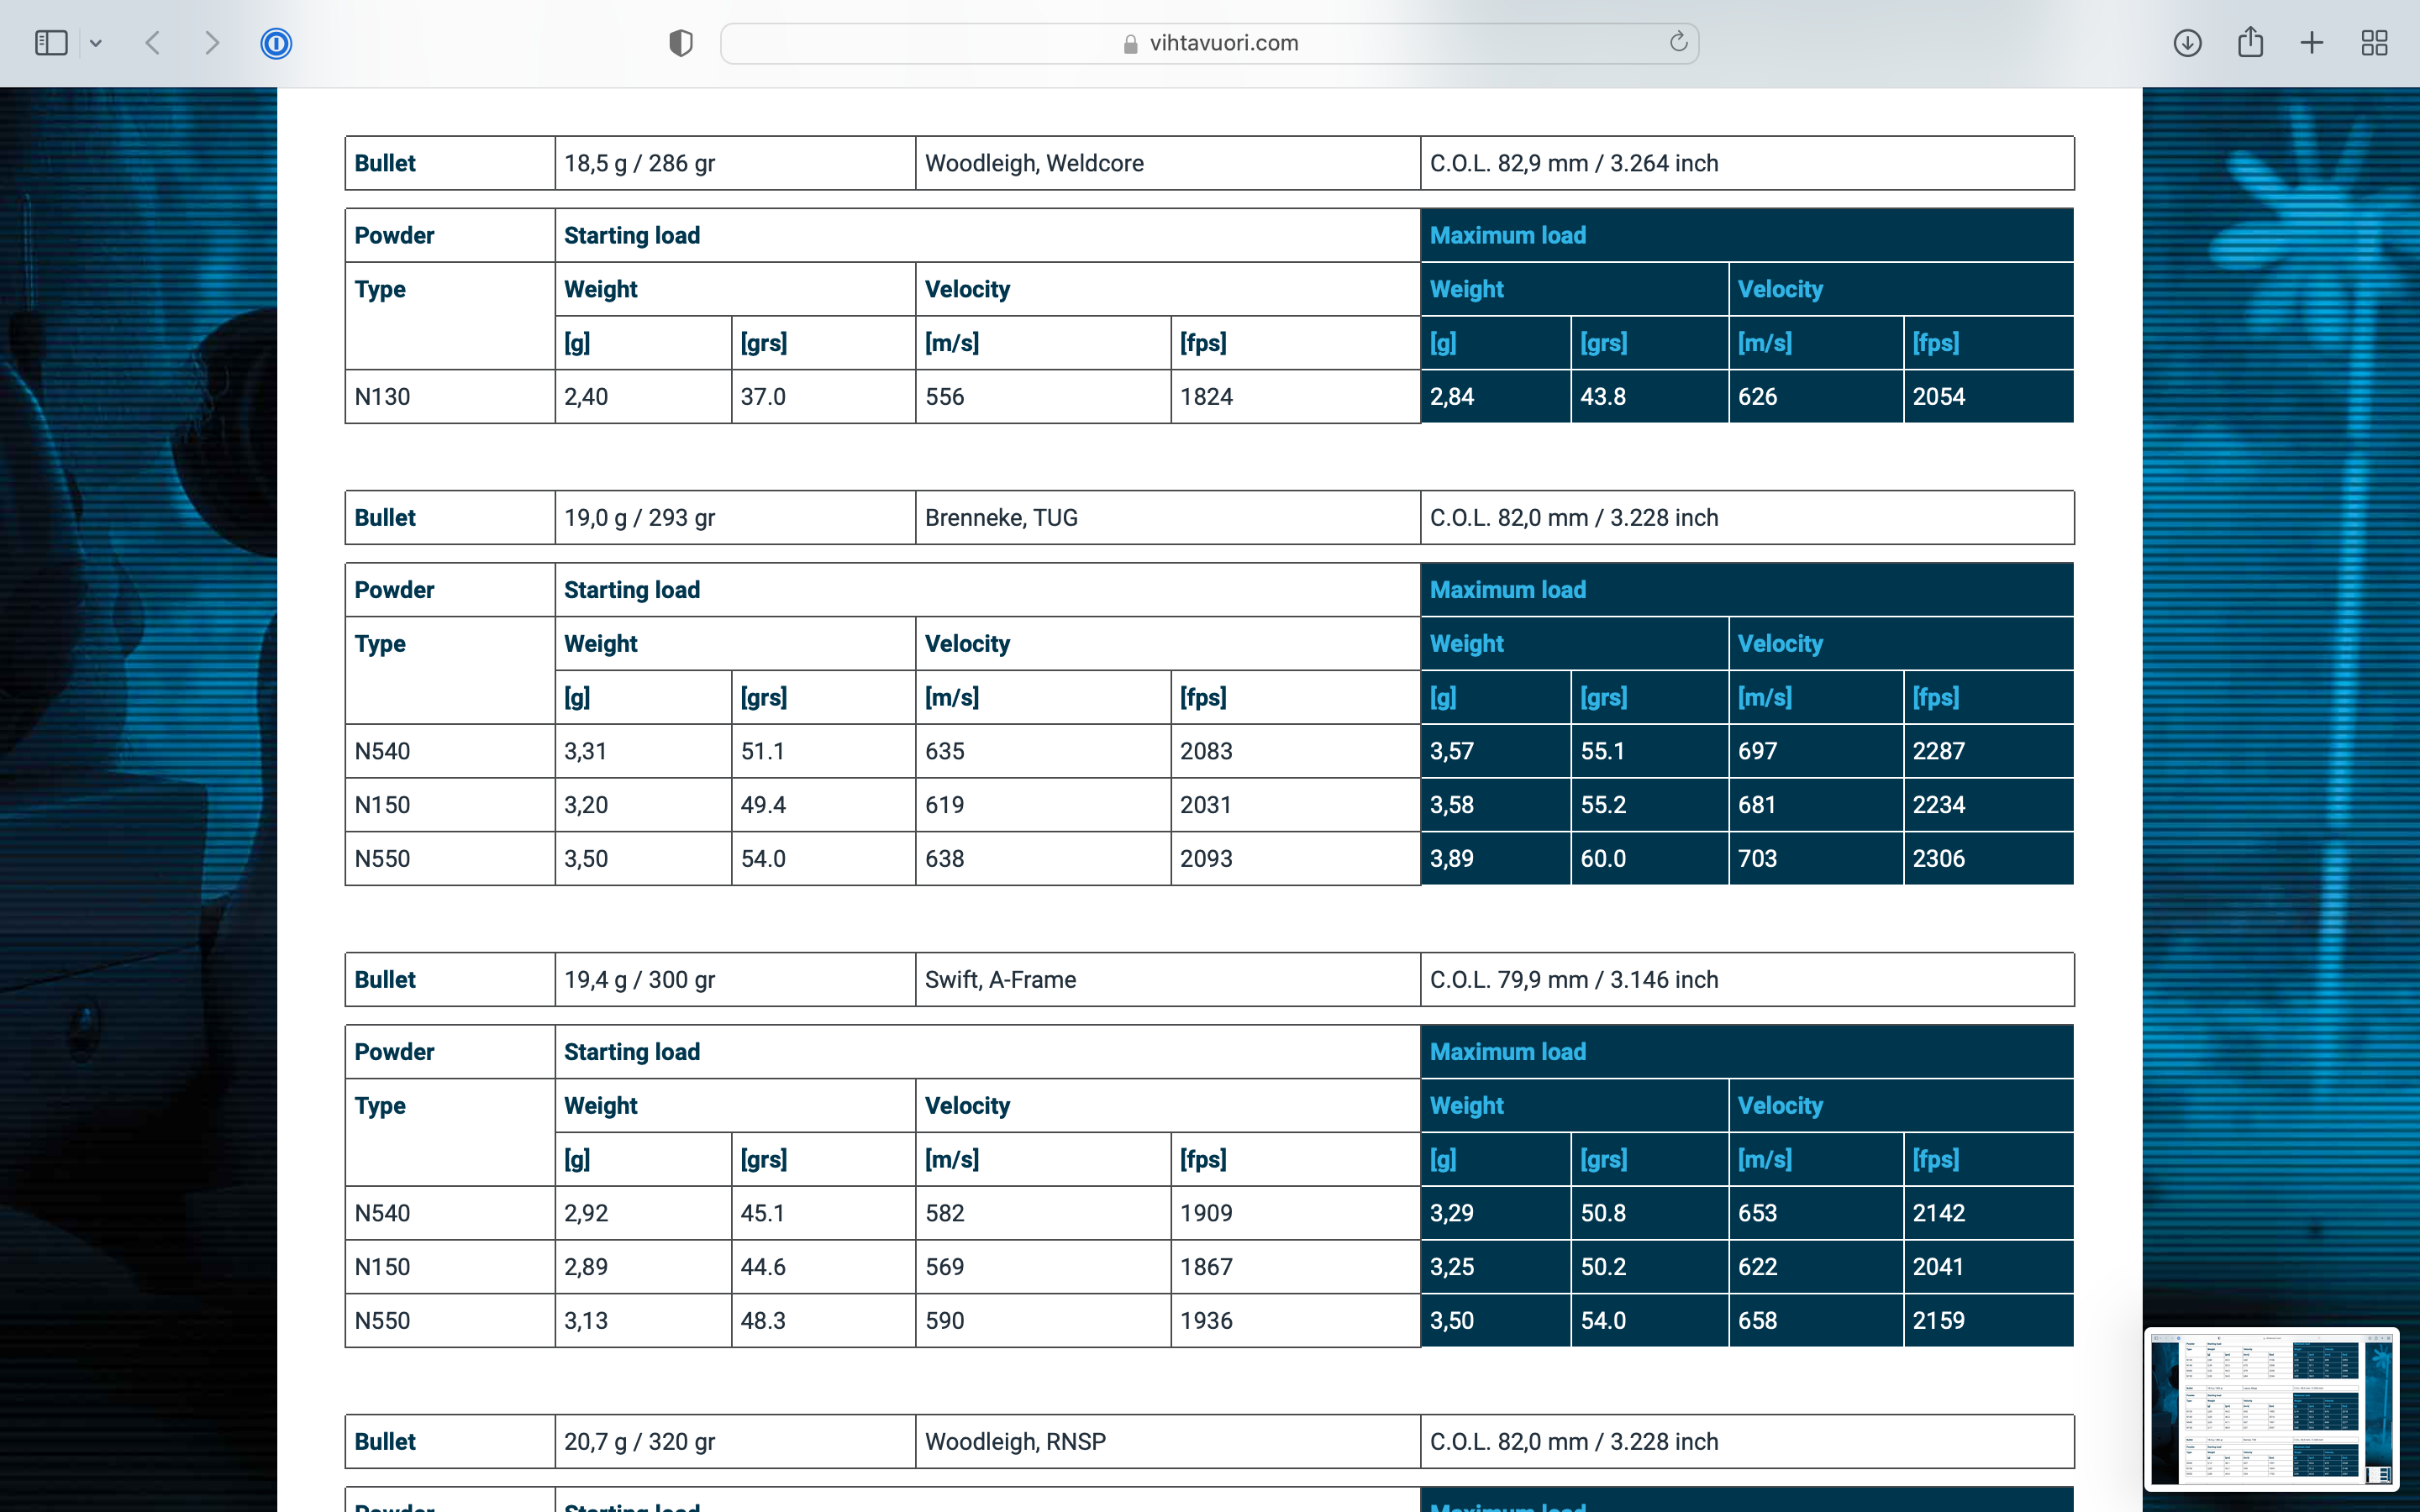
Task: Open the privacy report shield icon
Action: (681, 43)
